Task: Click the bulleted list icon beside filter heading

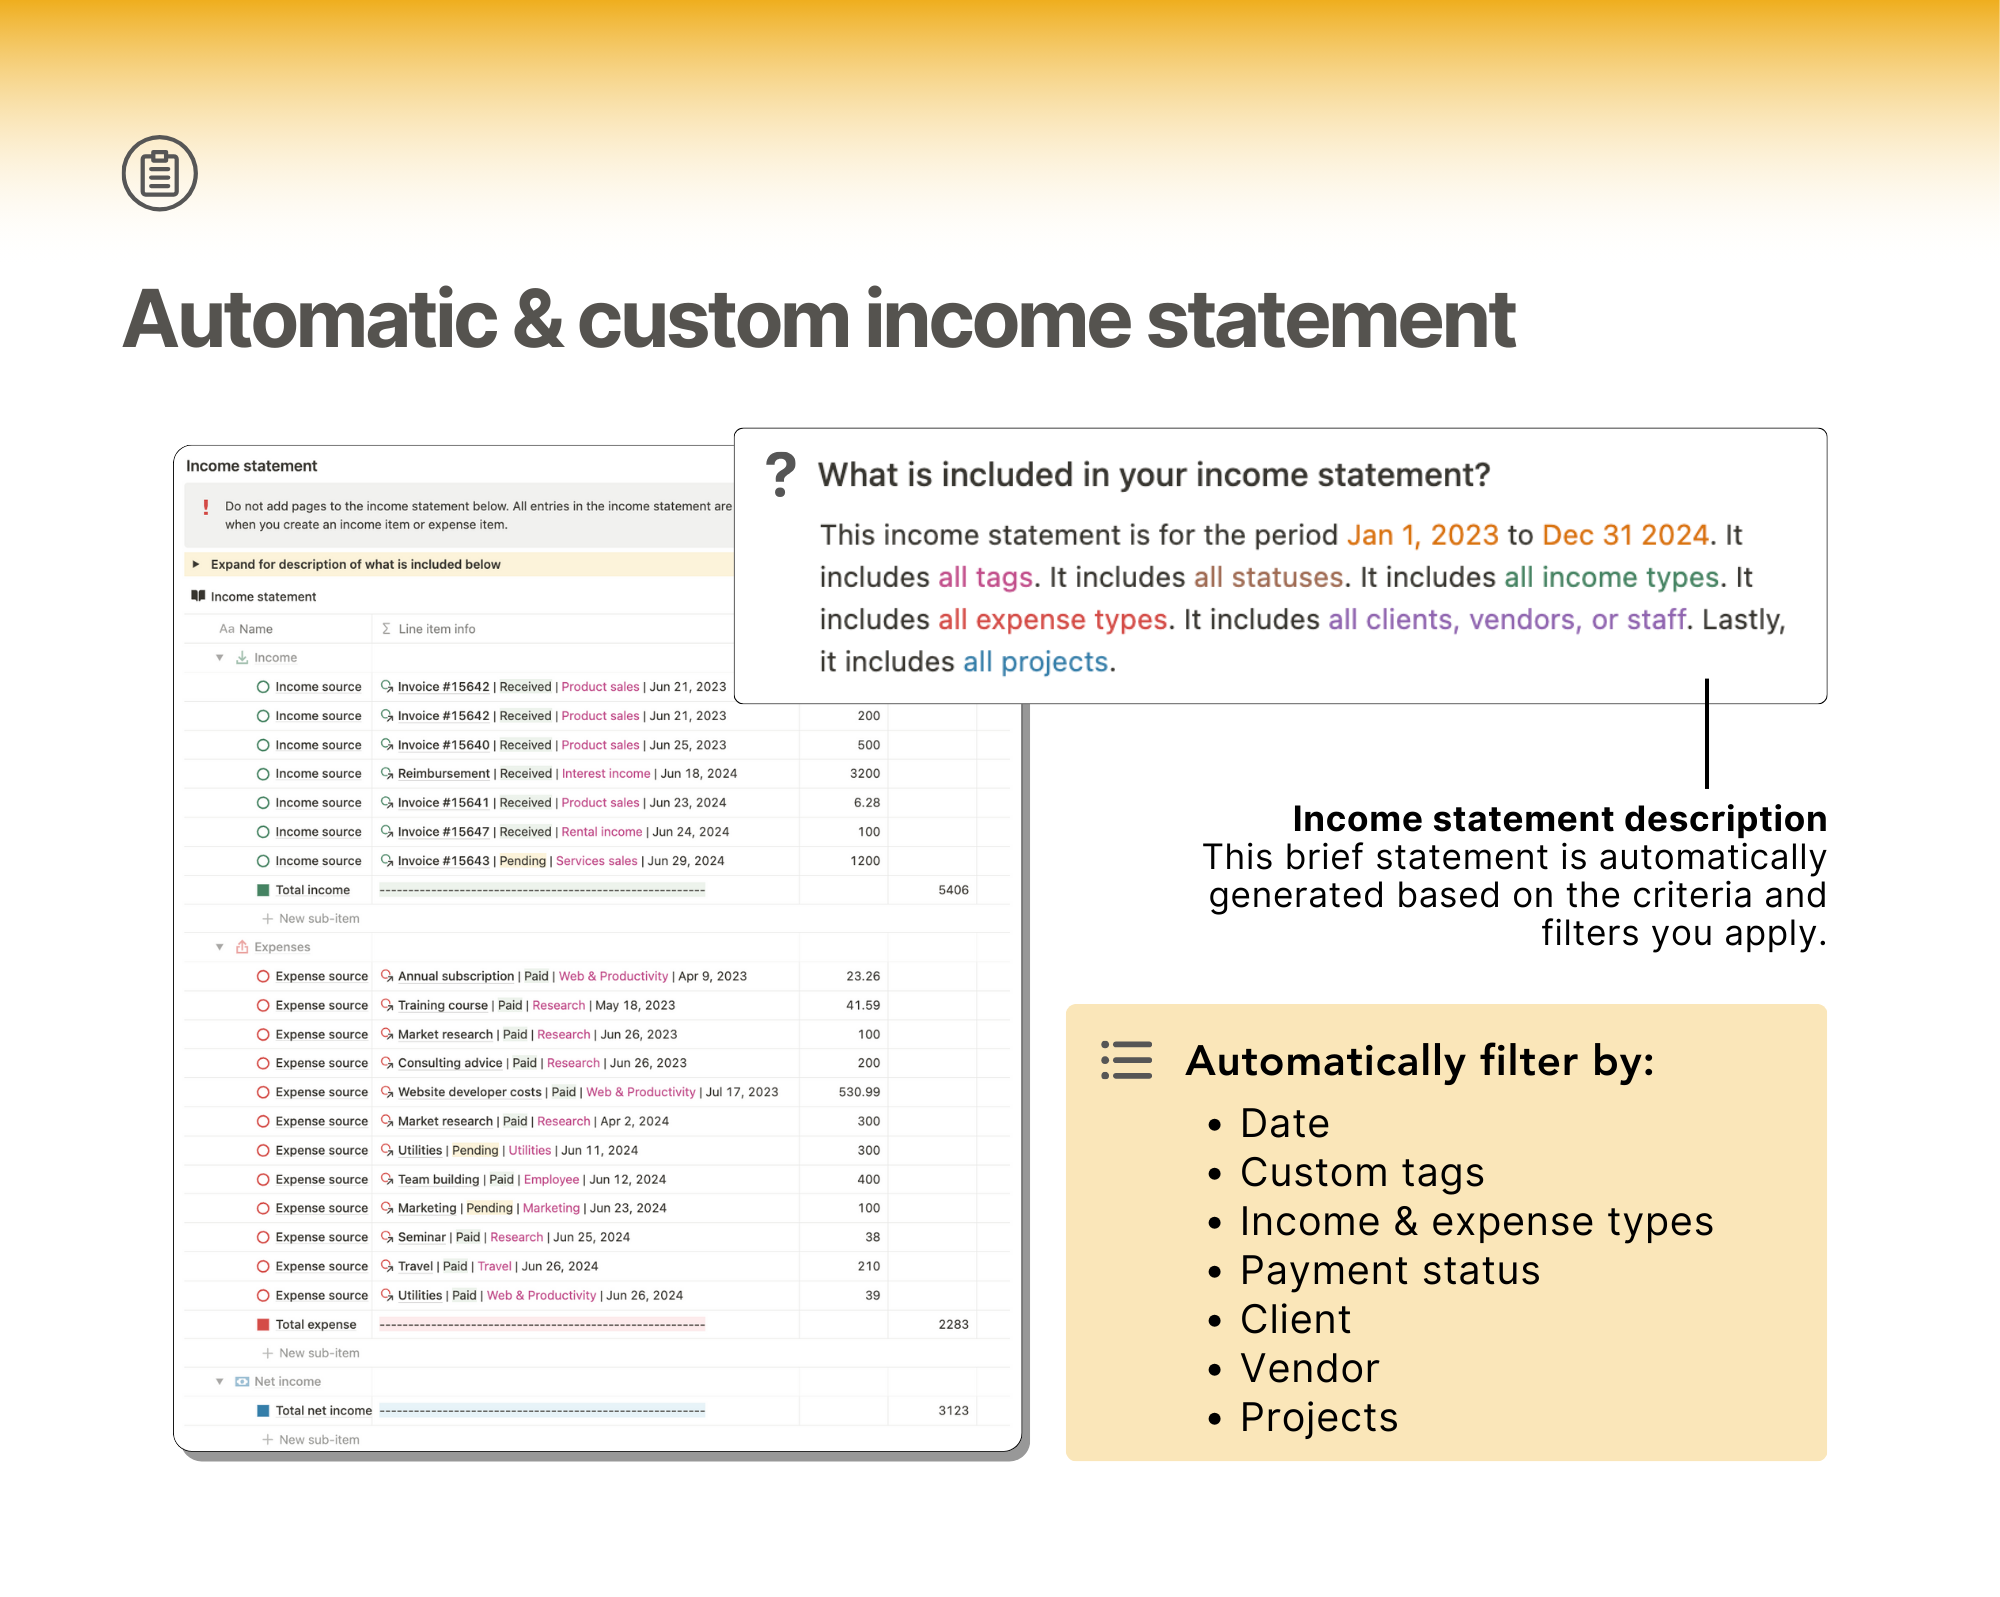Action: [x=1126, y=1061]
